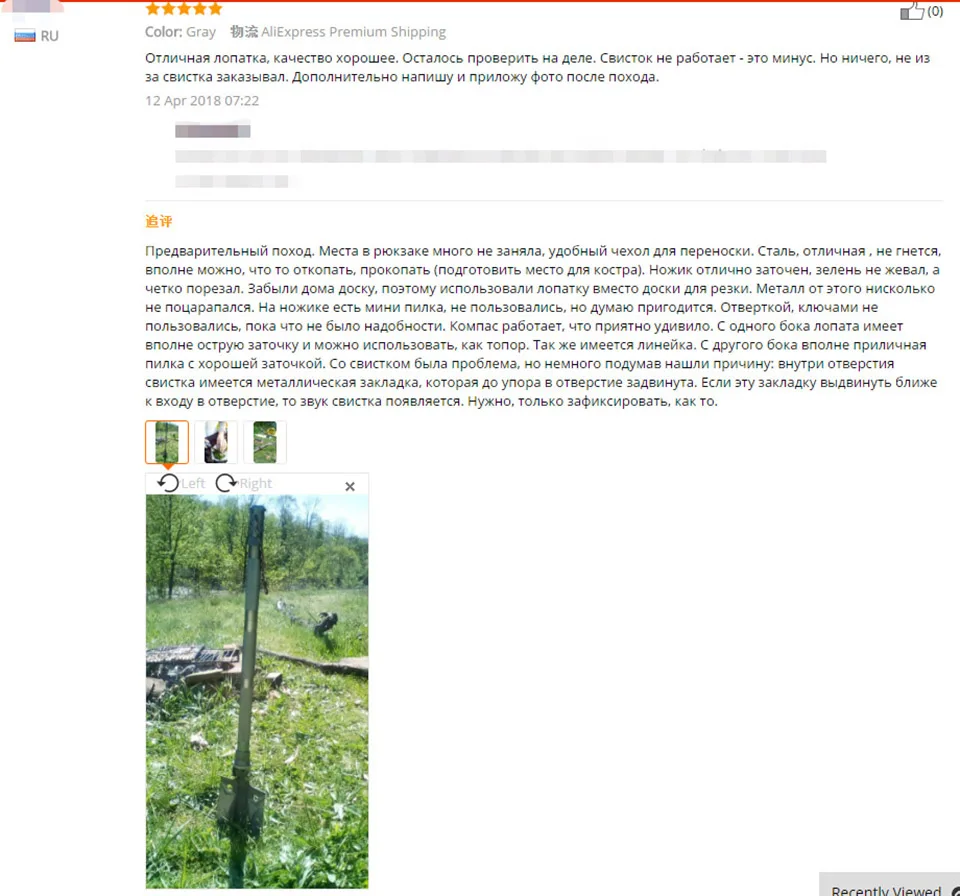The width and height of the screenshot is (960, 896).
Task: Rotate the photo right with the clockwise arrow
Action: pyautogui.click(x=227, y=483)
